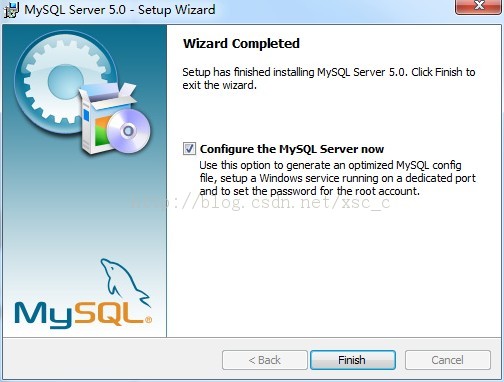Click the registered trademark symbol beside MySQL
504x382 pixels.
pyautogui.click(x=149, y=320)
